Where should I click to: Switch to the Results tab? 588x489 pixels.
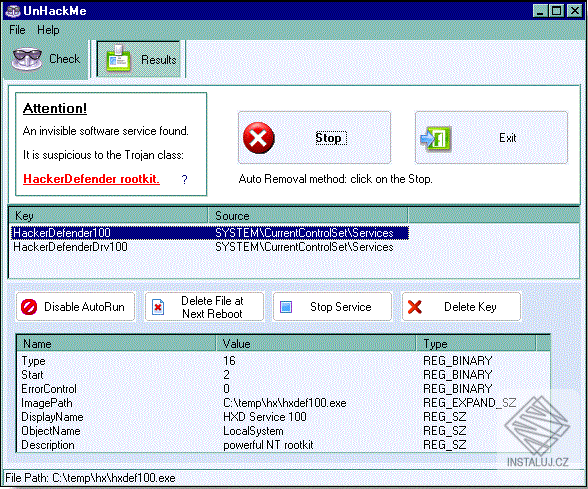pyautogui.click(x=139, y=59)
